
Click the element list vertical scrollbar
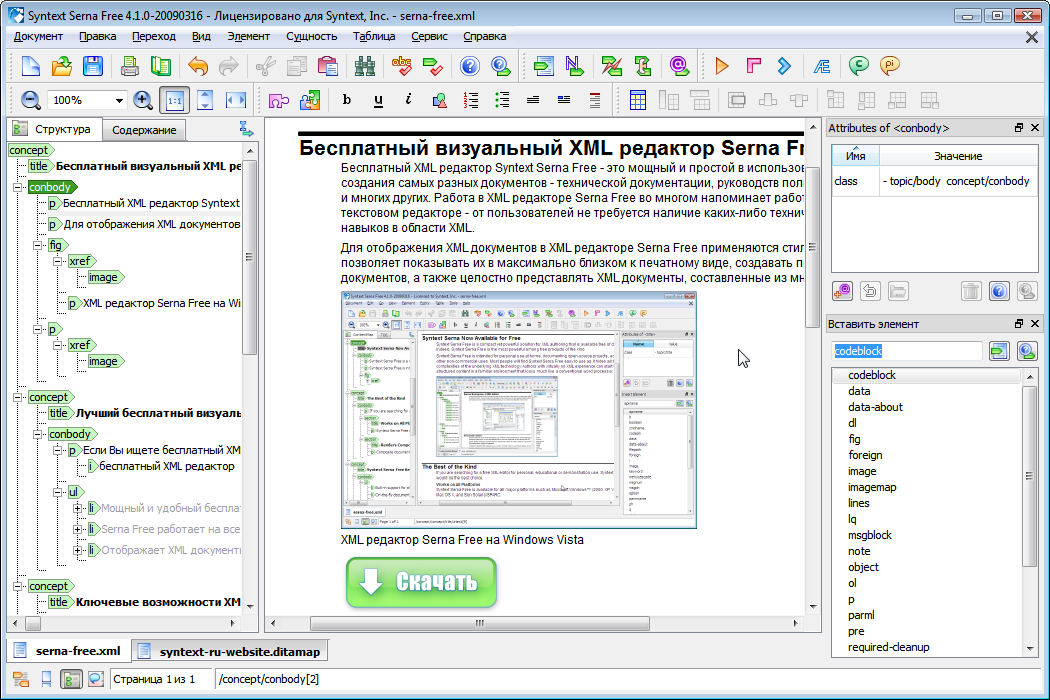pyautogui.click(x=1030, y=510)
